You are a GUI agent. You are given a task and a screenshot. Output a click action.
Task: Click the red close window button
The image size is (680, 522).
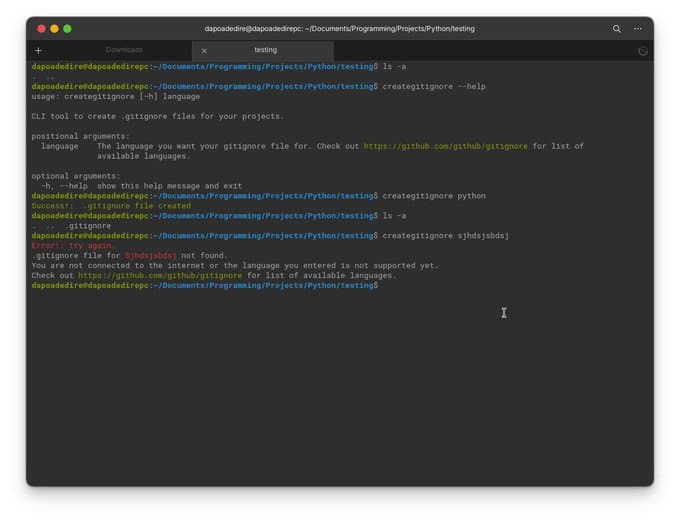[x=42, y=29]
